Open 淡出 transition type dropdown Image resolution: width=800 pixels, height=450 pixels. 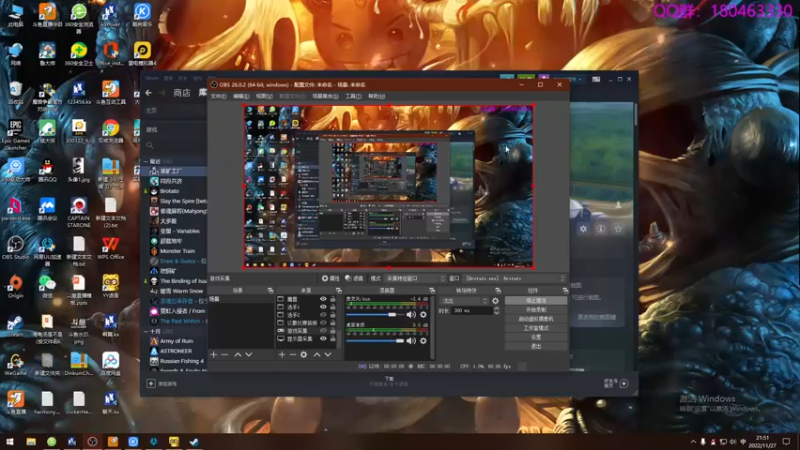click(x=463, y=301)
